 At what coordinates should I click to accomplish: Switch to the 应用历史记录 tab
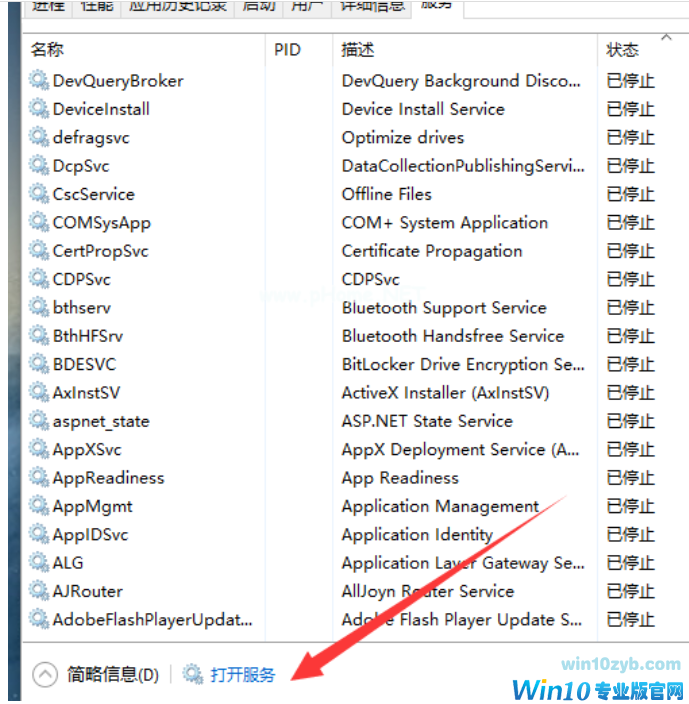click(178, 7)
